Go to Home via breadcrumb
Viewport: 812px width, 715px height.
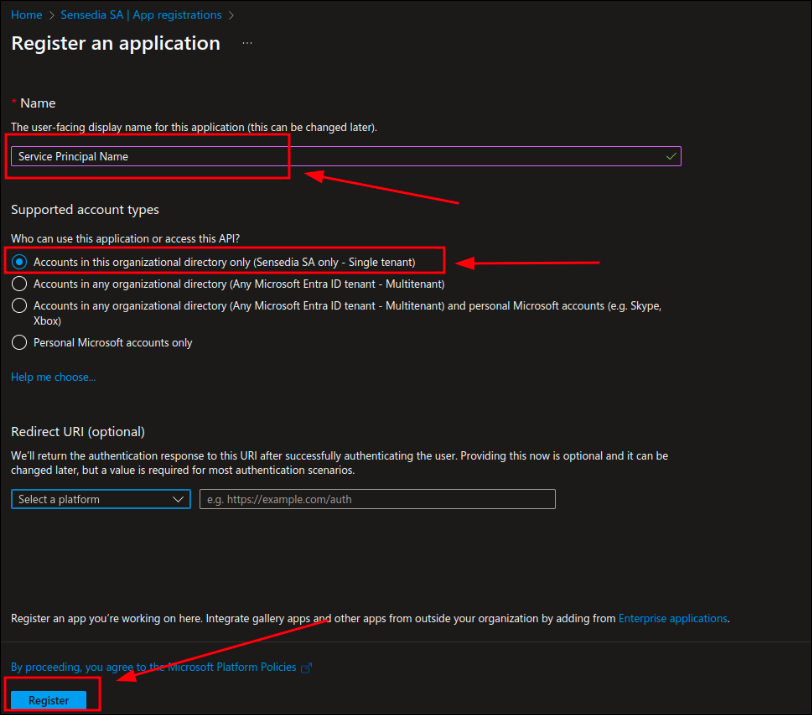(26, 14)
